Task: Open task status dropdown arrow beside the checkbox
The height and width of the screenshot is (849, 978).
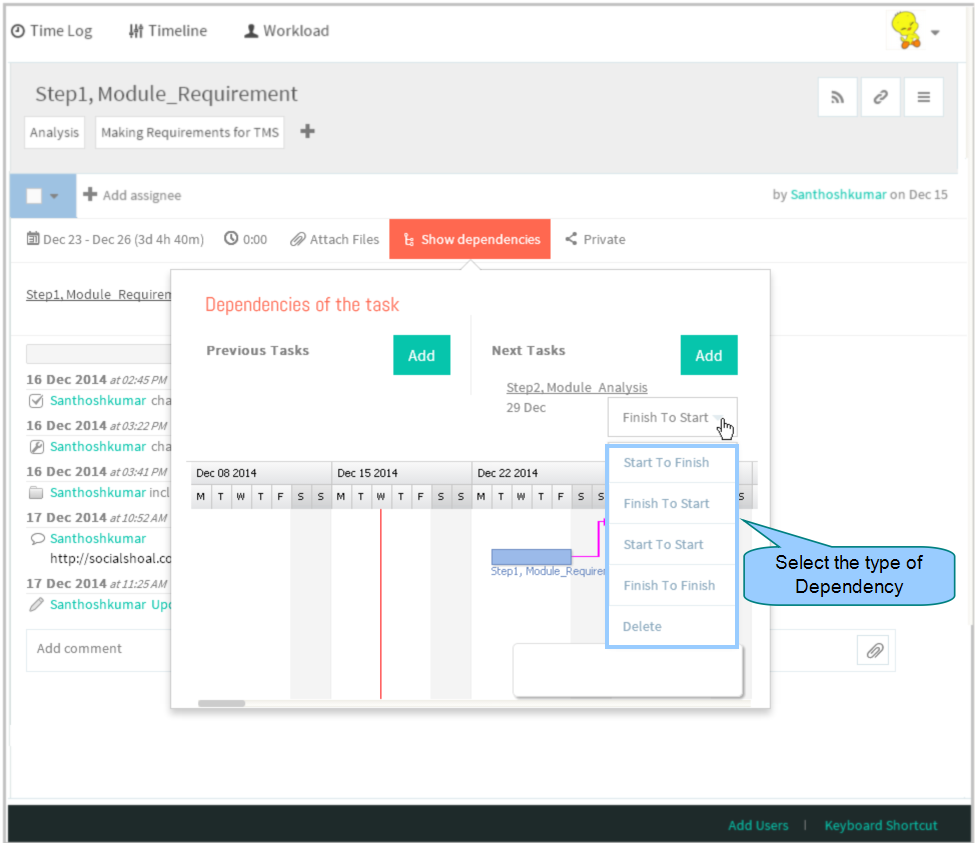Action: (54, 196)
